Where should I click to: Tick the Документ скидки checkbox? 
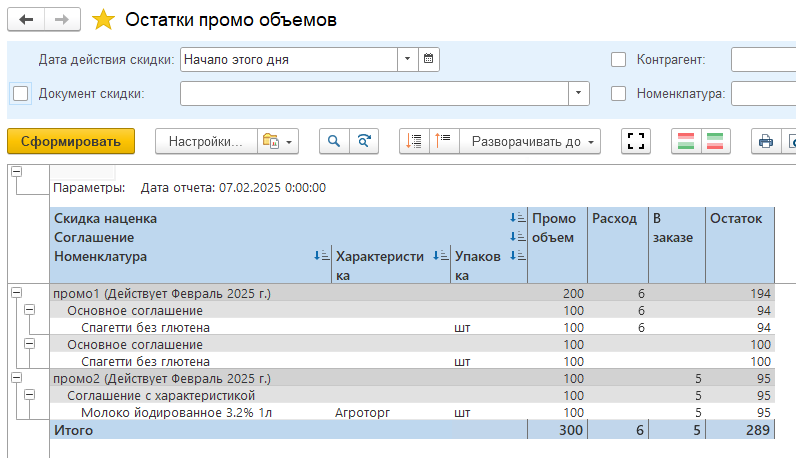(20, 93)
